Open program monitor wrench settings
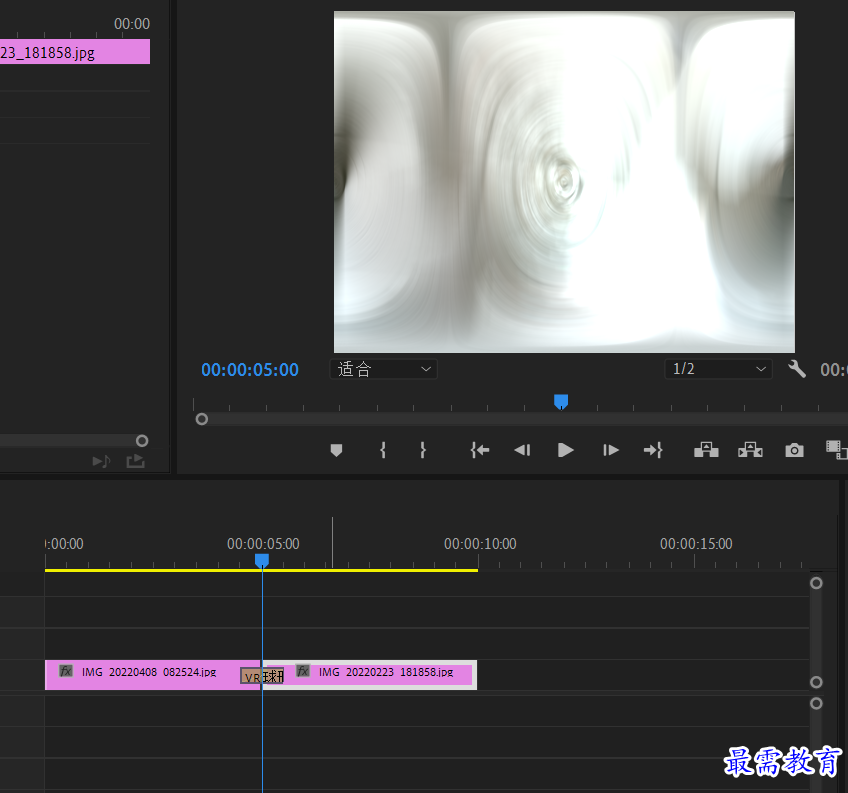 point(797,369)
